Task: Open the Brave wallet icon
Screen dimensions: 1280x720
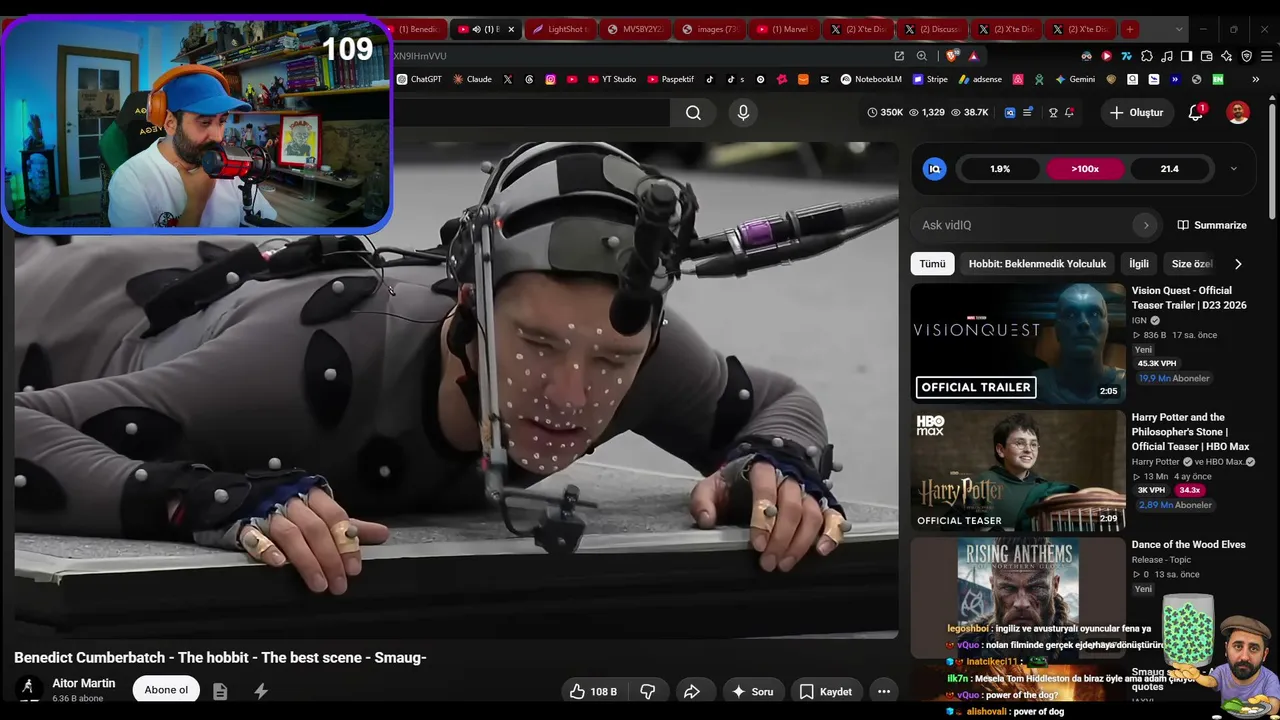Action: 1206,56
